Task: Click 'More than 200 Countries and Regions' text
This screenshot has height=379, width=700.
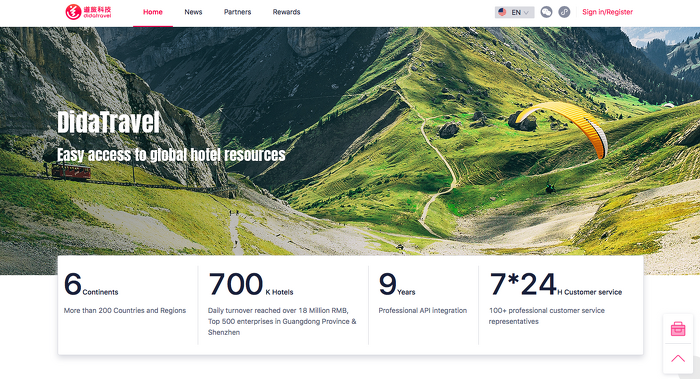Action: pyautogui.click(x=125, y=310)
